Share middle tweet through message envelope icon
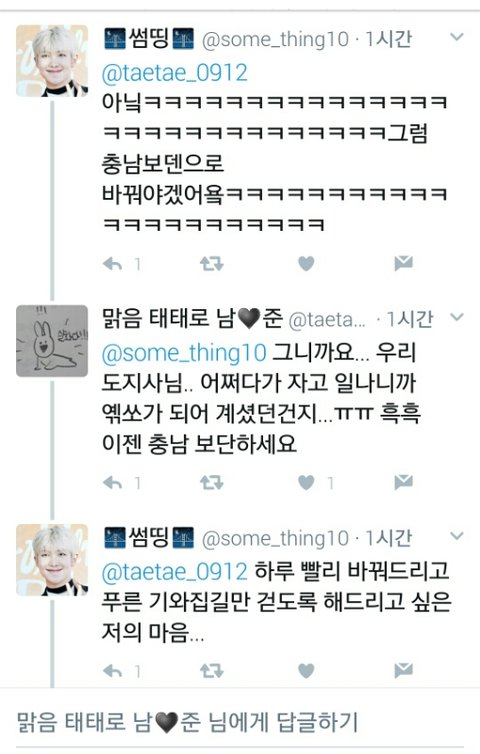This screenshot has width=480, height=754. [404, 482]
